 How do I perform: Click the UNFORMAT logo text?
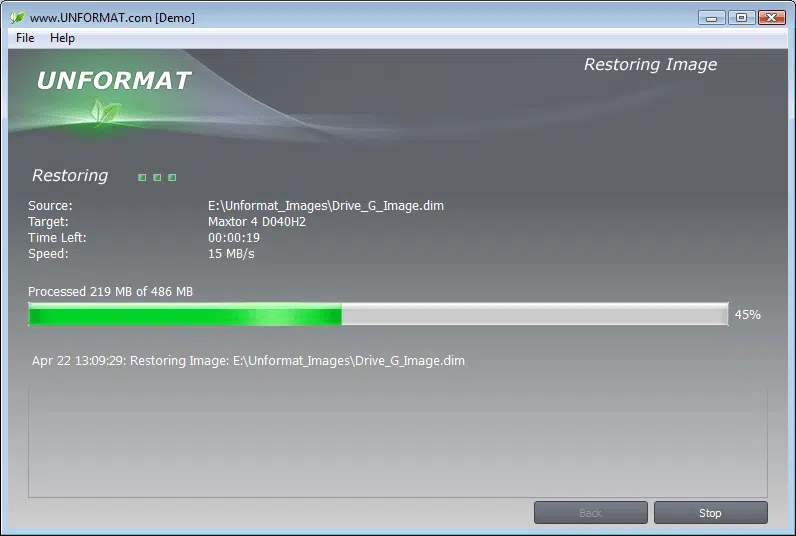click(x=114, y=81)
